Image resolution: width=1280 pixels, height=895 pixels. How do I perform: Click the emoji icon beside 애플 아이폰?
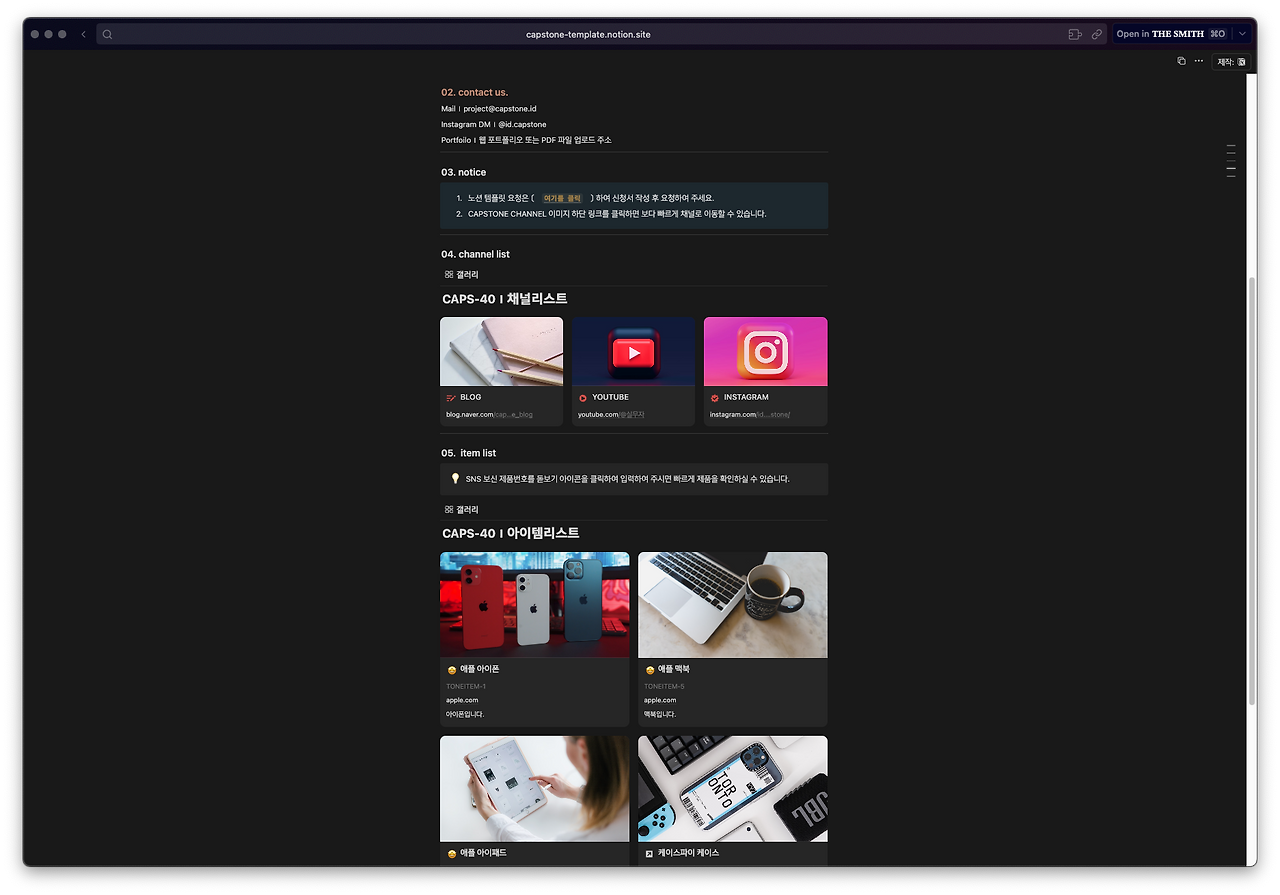click(451, 670)
